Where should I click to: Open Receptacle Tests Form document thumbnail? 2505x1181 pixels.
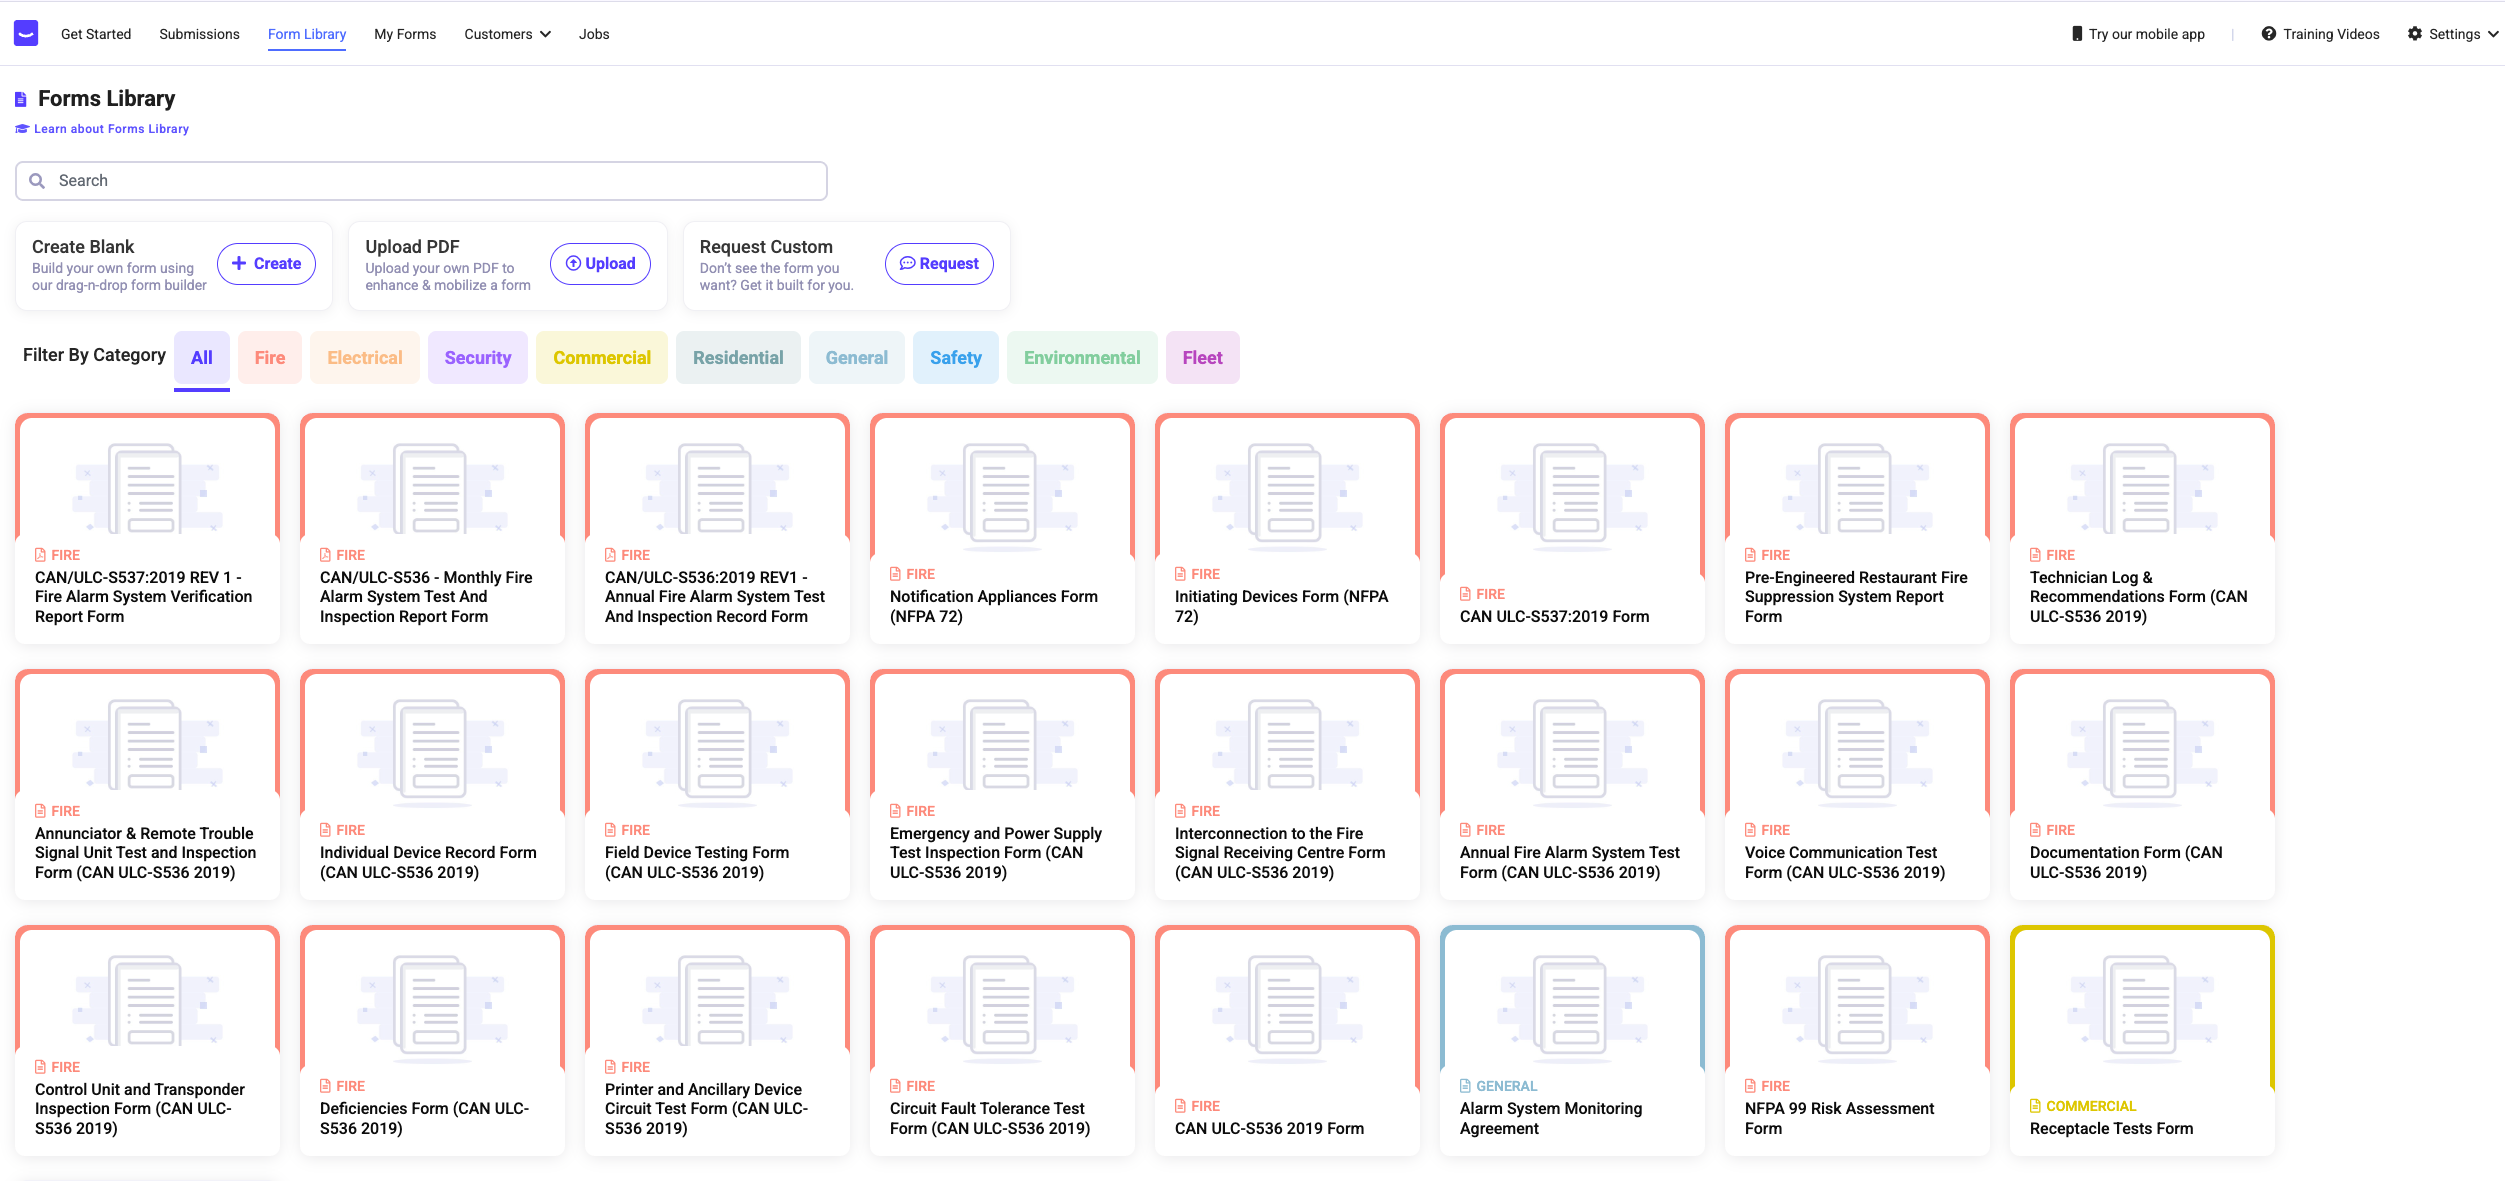coord(2142,1007)
